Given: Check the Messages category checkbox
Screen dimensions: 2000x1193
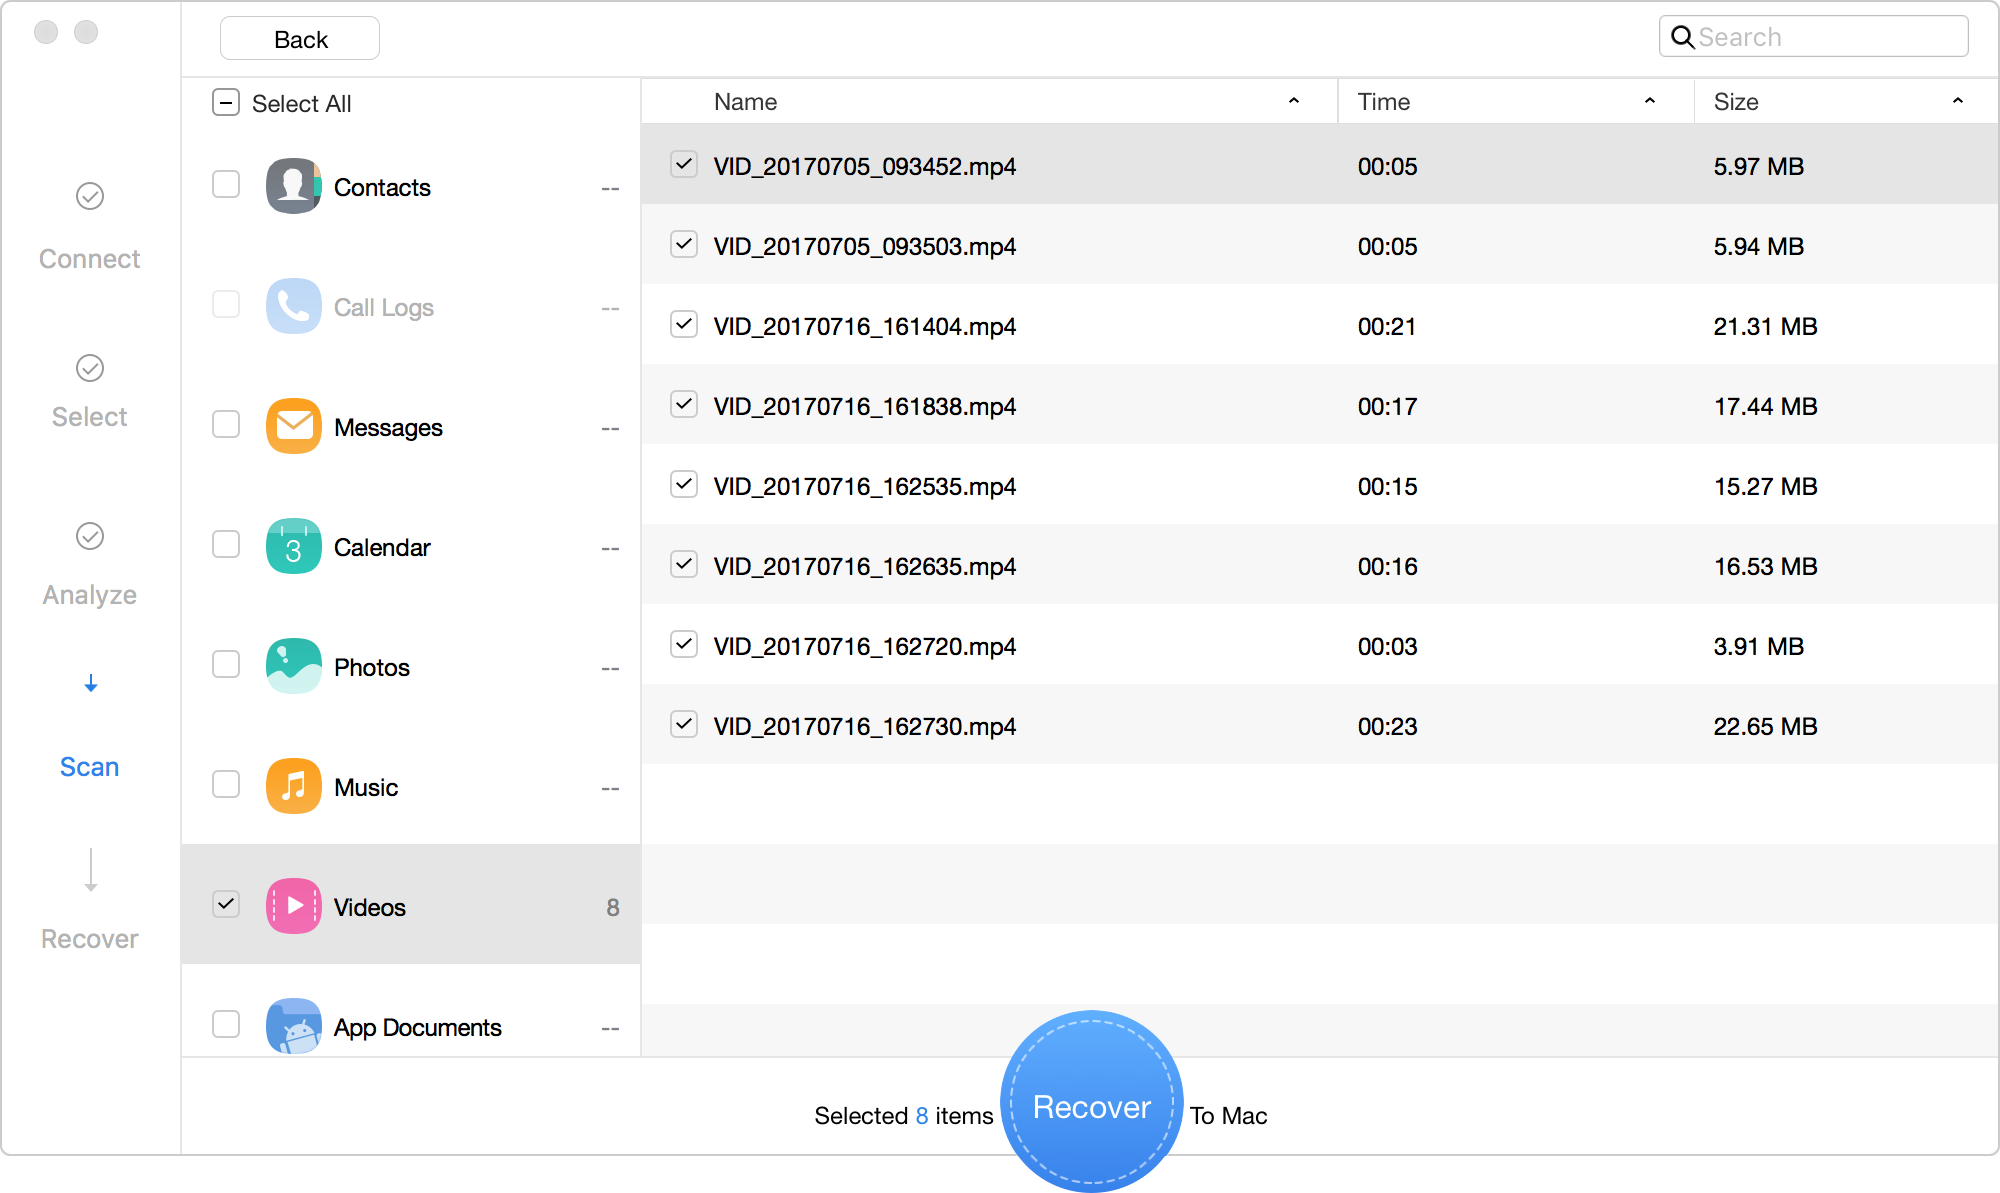Looking at the screenshot, I should [226, 424].
